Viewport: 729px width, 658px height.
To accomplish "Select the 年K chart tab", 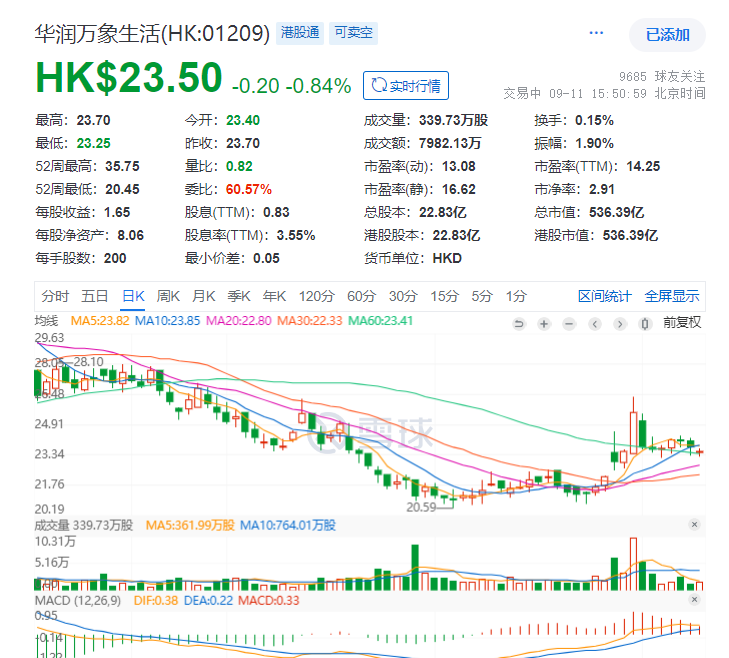I will [x=274, y=296].
